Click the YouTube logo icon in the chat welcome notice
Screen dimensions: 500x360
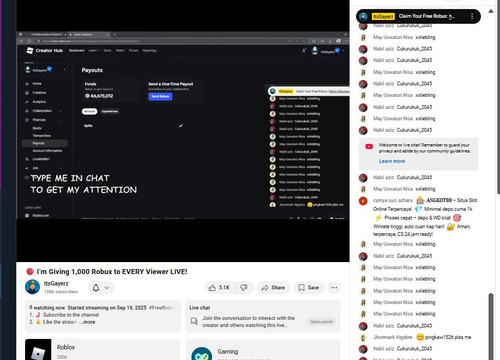[369, 147]
